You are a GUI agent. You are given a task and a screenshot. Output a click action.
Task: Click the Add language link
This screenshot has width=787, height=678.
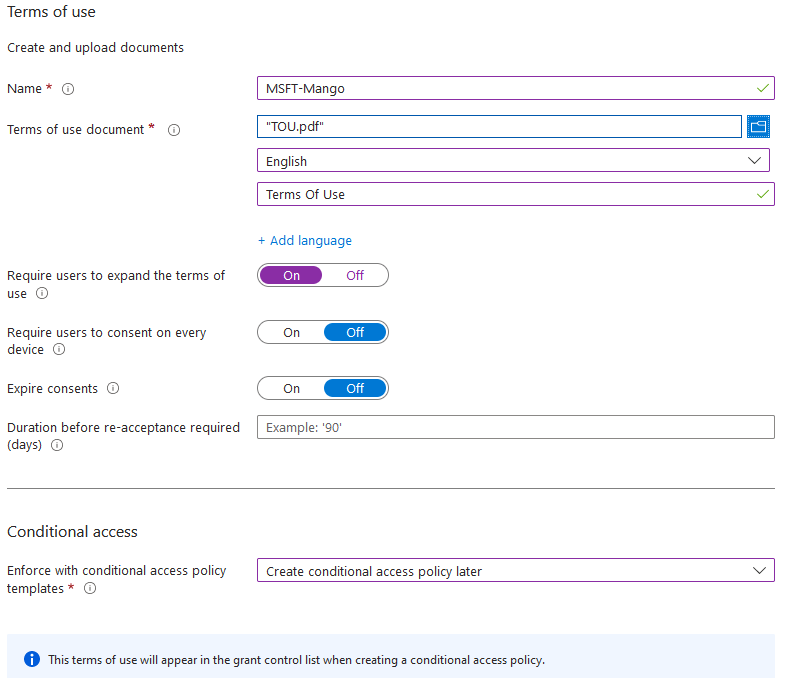(305, 240)
